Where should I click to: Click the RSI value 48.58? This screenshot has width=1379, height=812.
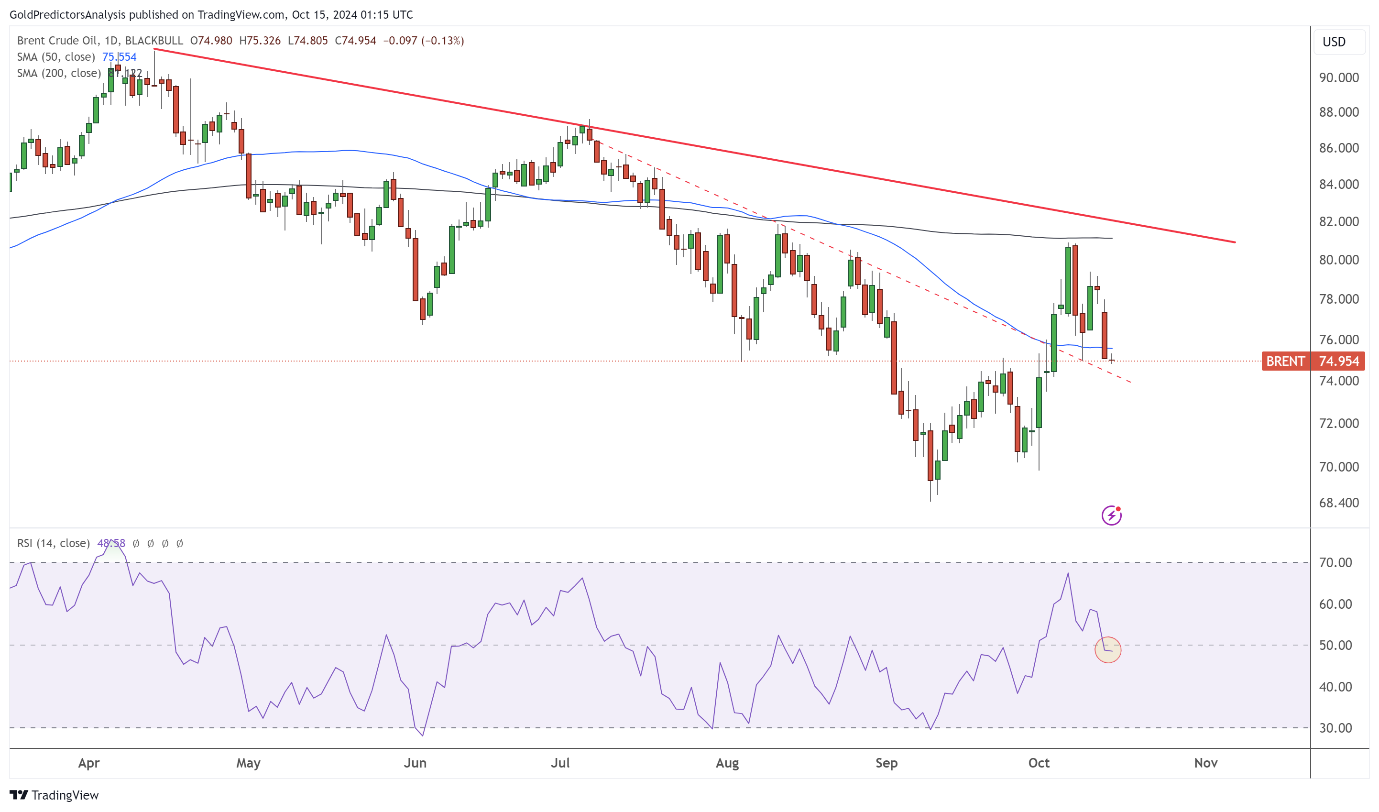click(111, 543)
